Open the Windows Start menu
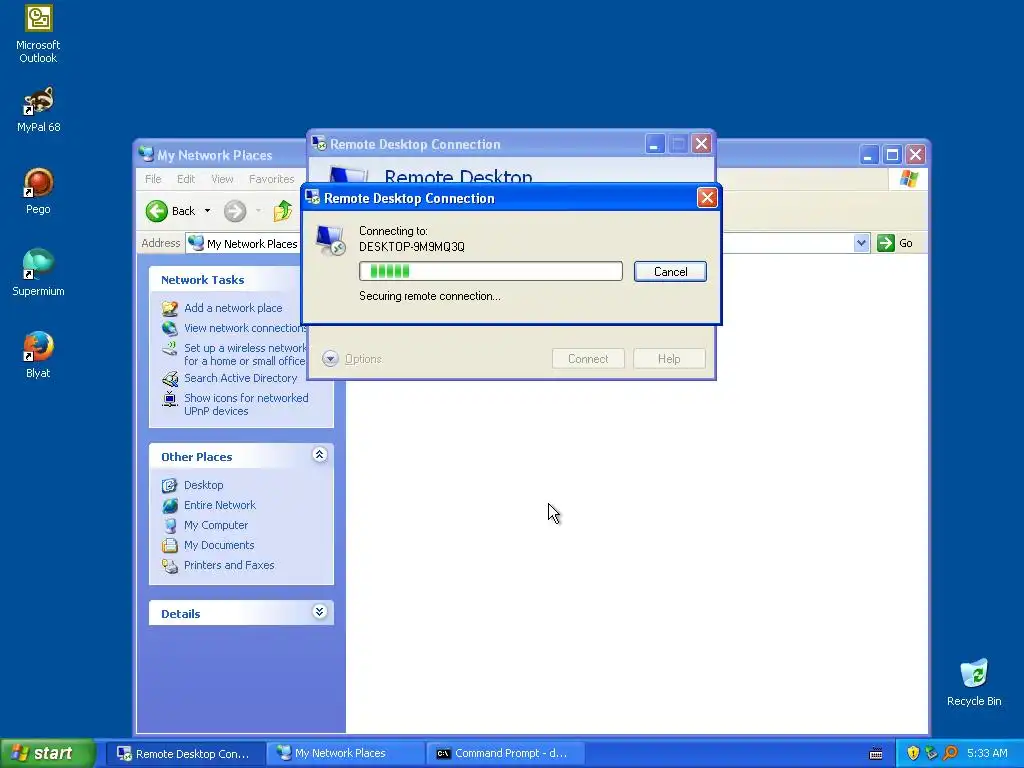This screenshot has height=768, width=1024. pyautogui.click(x=47, y=753)
